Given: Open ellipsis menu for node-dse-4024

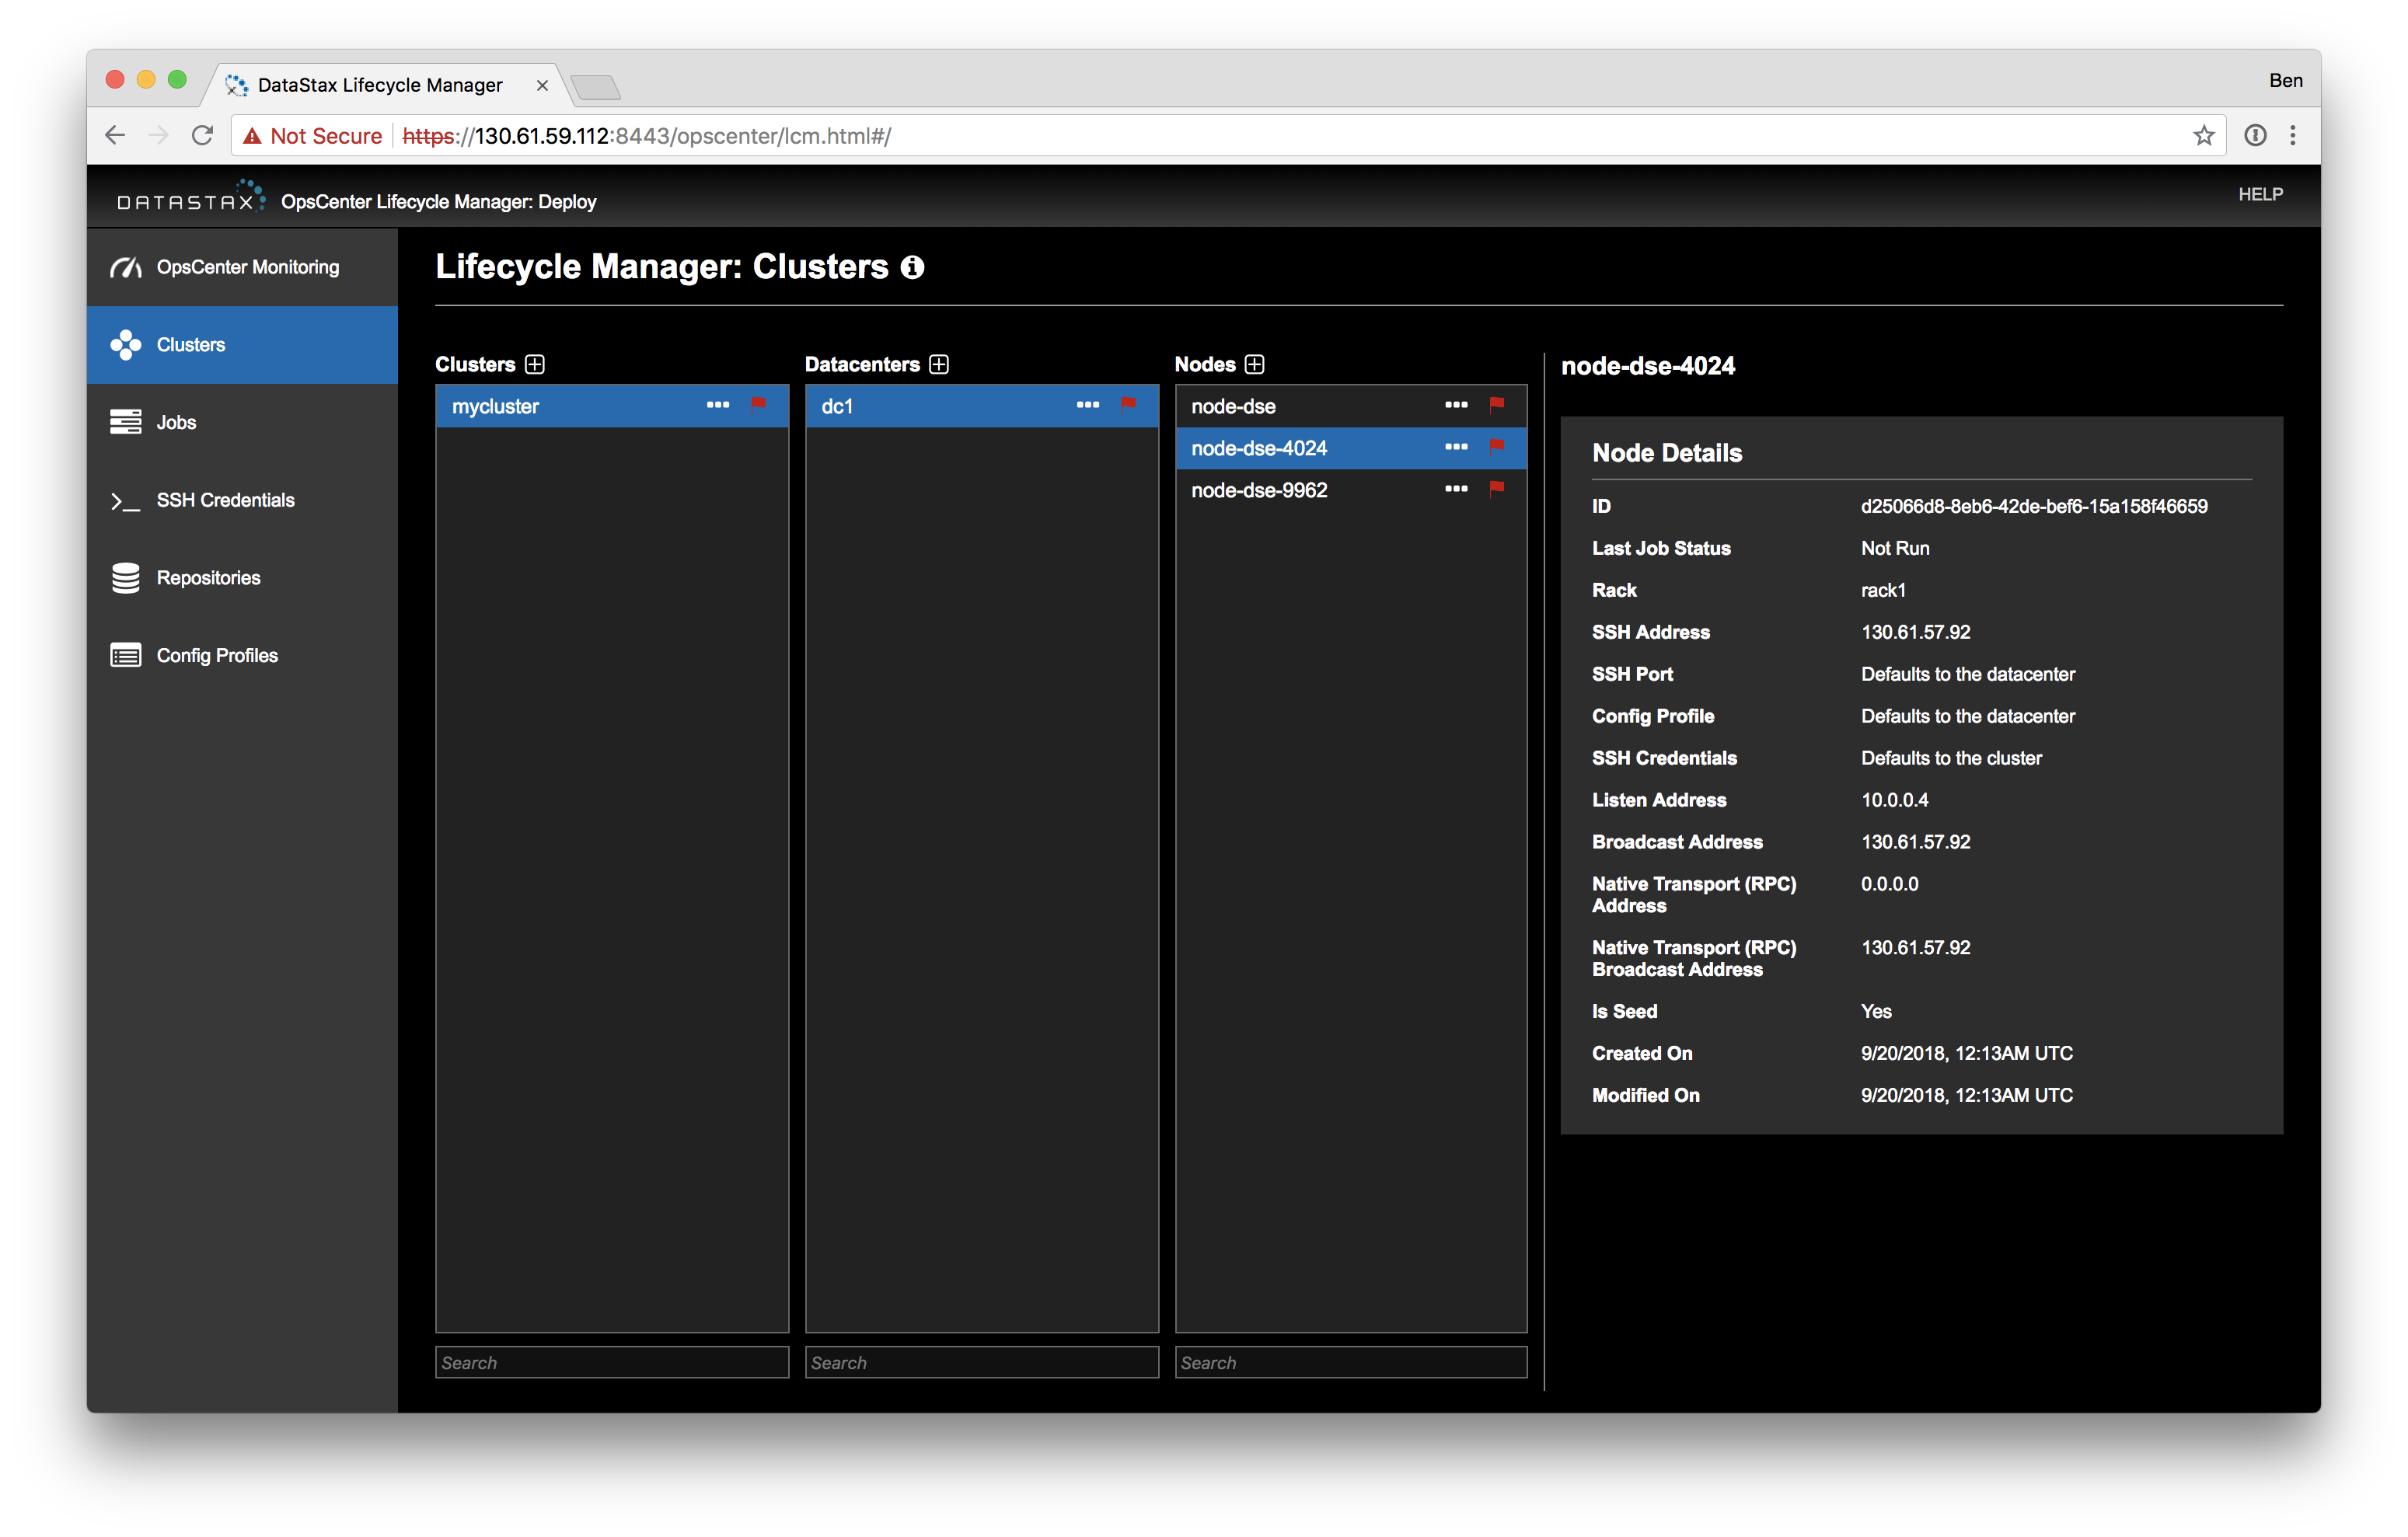Looking at the screenshot, I should [1456, 447].
